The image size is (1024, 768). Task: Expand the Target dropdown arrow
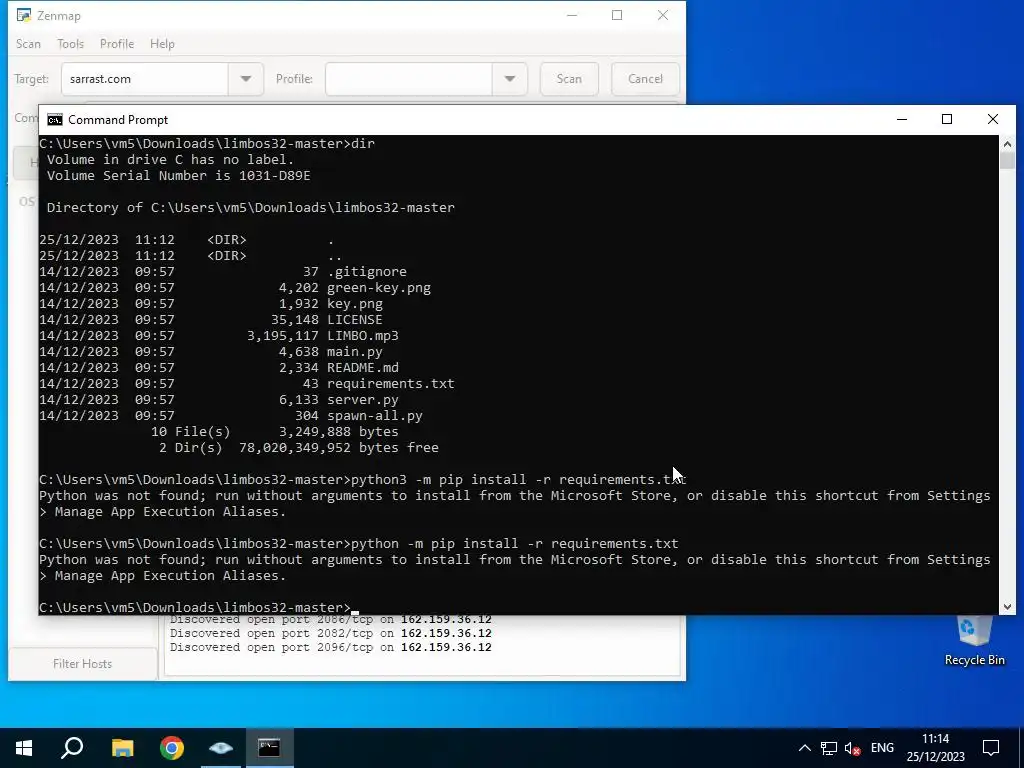coord(246,79)
